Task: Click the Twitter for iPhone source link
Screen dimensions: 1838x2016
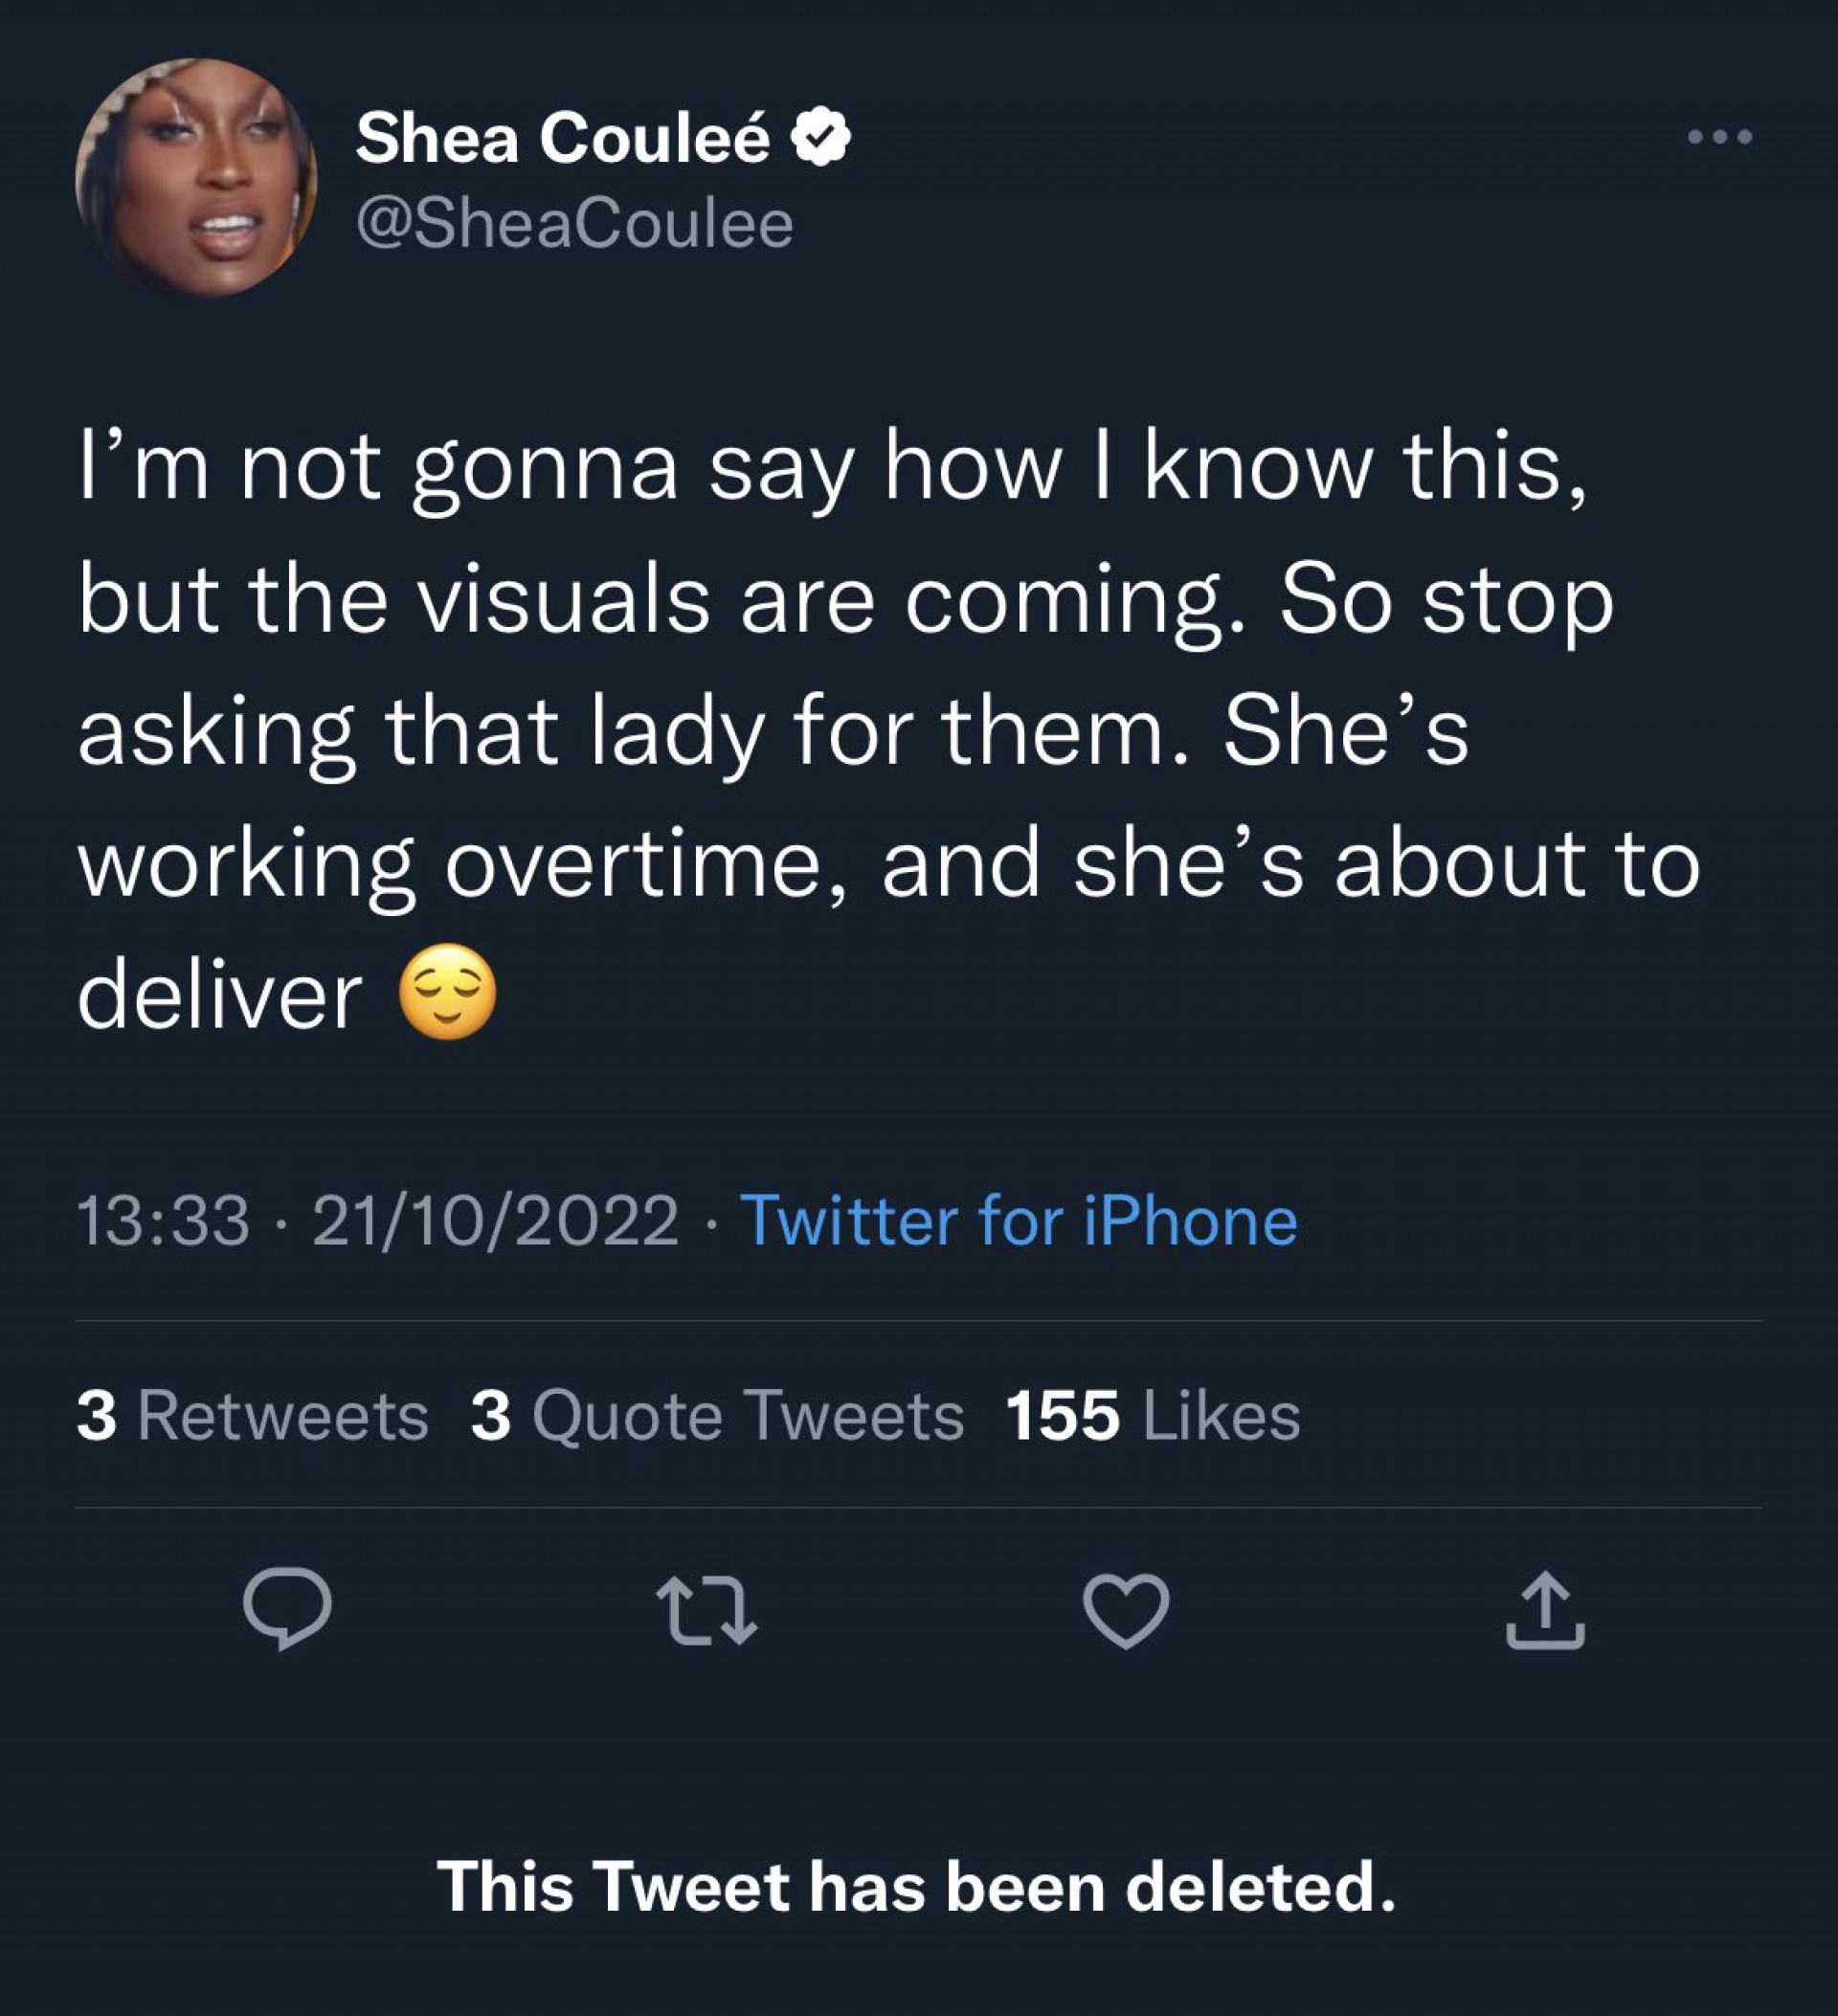Action: click(1018, 1221)
